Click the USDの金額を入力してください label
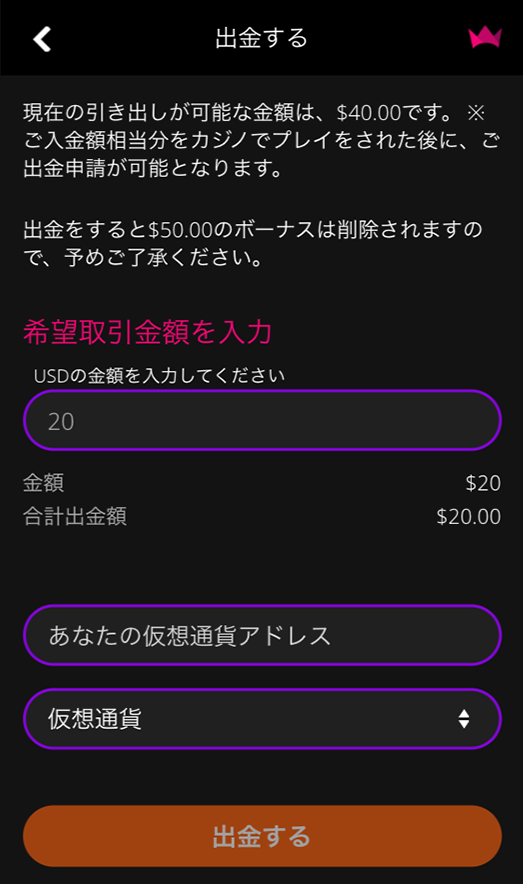This screenshot has width=523, height=884. click(159, 376)
